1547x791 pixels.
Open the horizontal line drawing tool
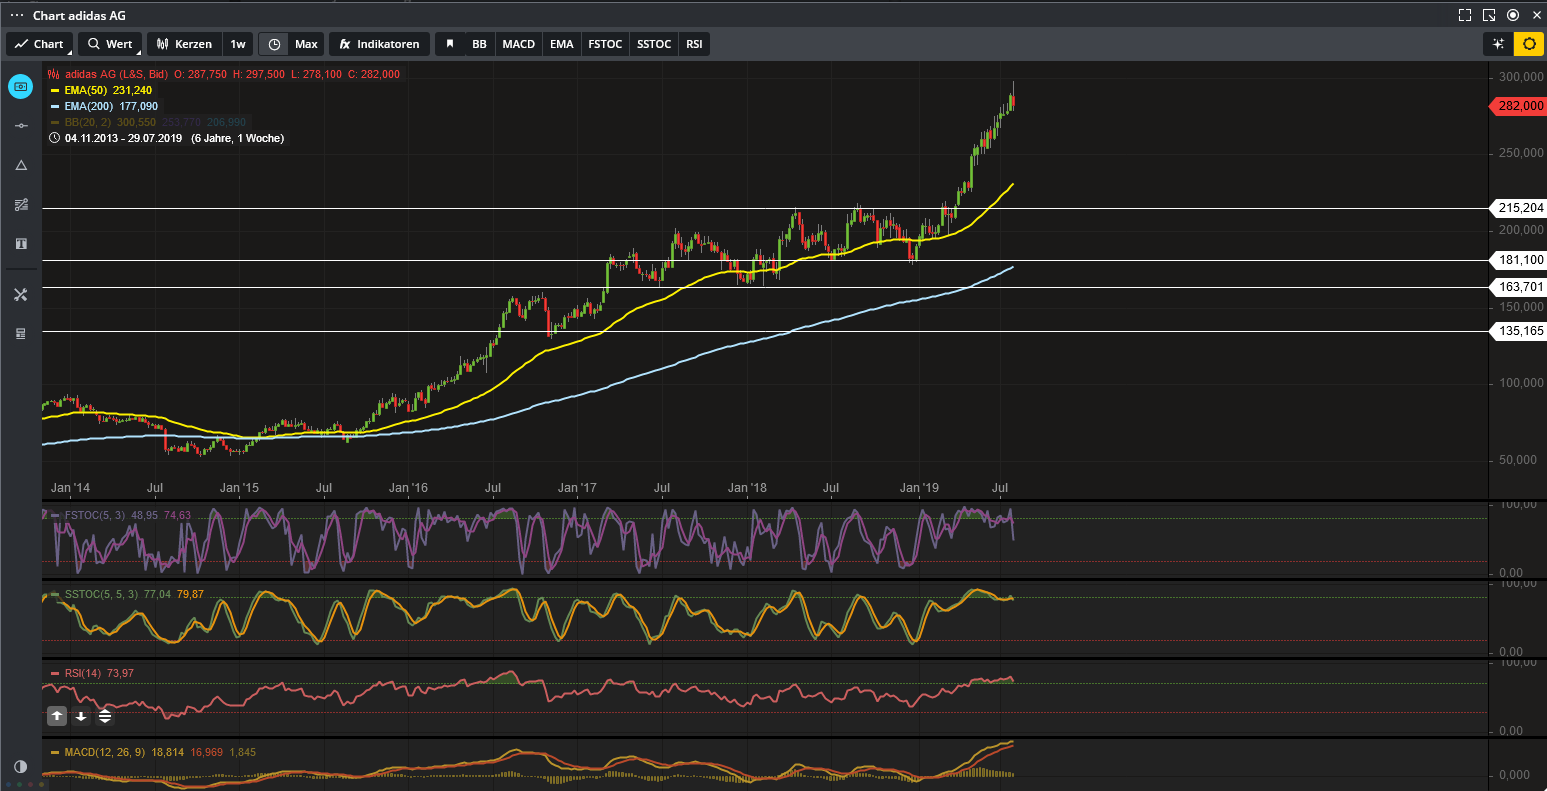coord(20,125)
